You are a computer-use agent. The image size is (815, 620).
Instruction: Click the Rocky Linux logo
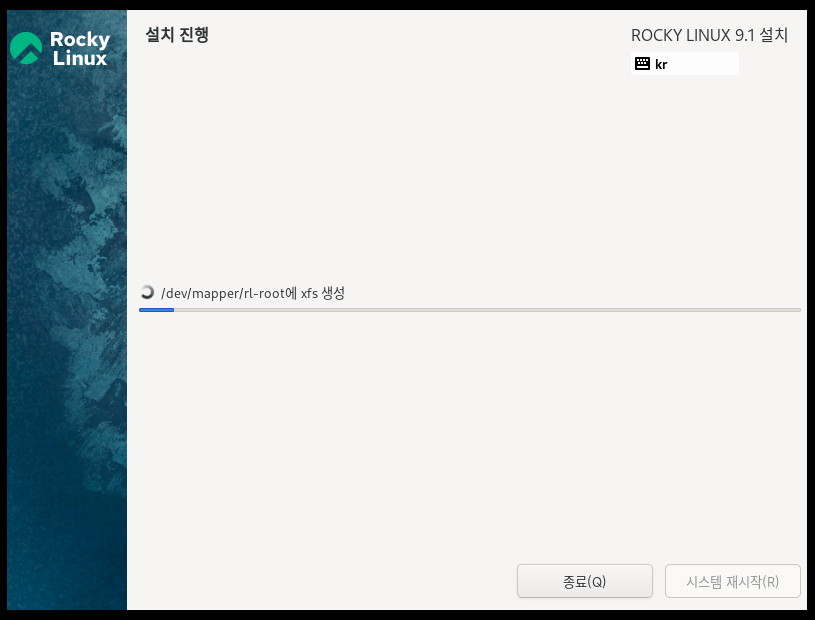coord(60,48)
